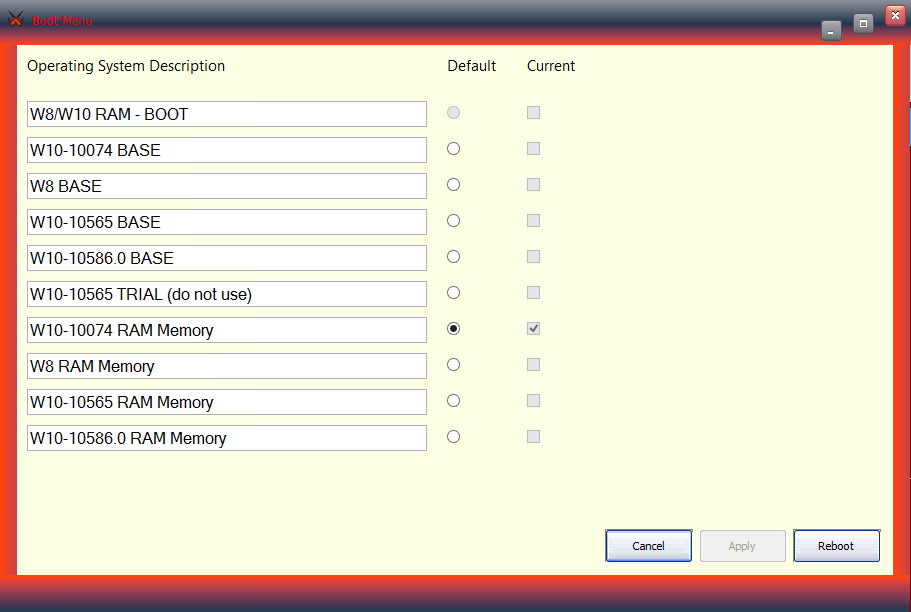Pick W10-10565 TRIAL (do not use) as default
This screenshot has height=612, width=911.
pos(453,293)
